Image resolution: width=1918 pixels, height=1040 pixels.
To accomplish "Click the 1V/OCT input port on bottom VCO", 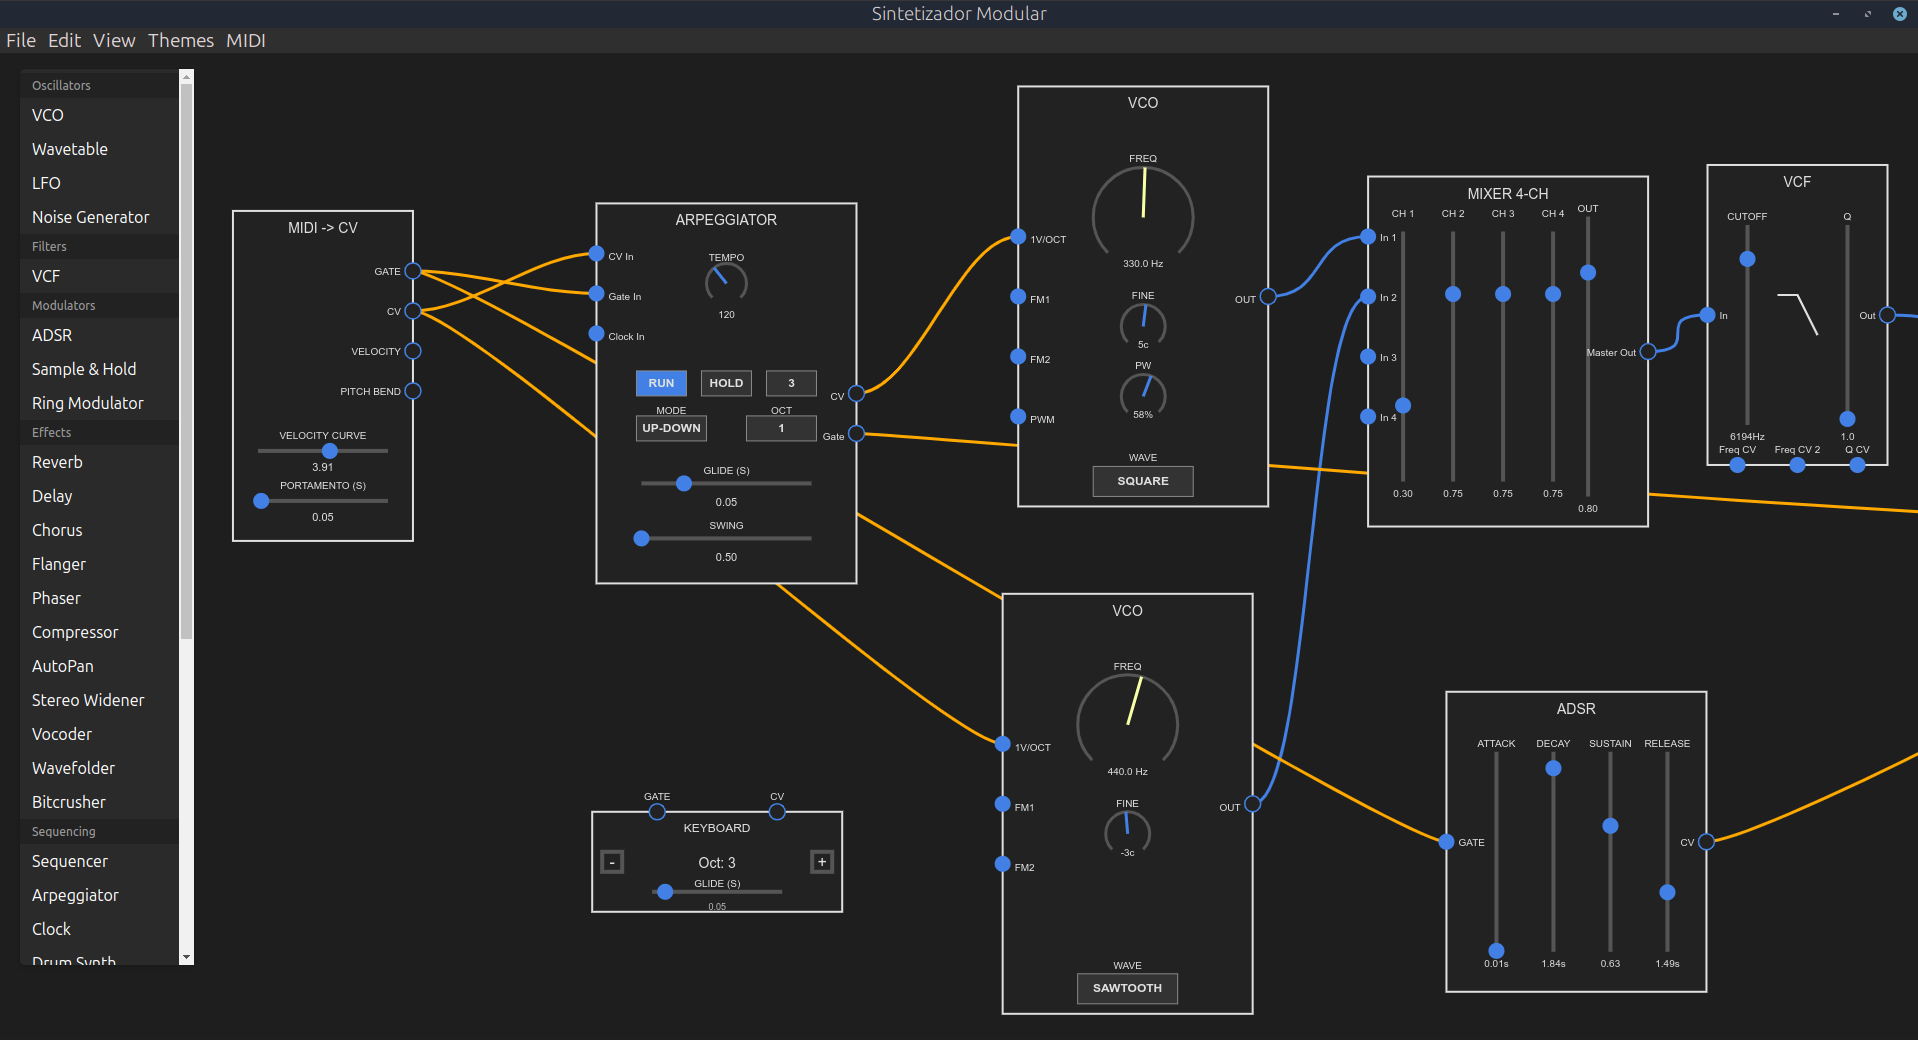I will click(1002, 744).
